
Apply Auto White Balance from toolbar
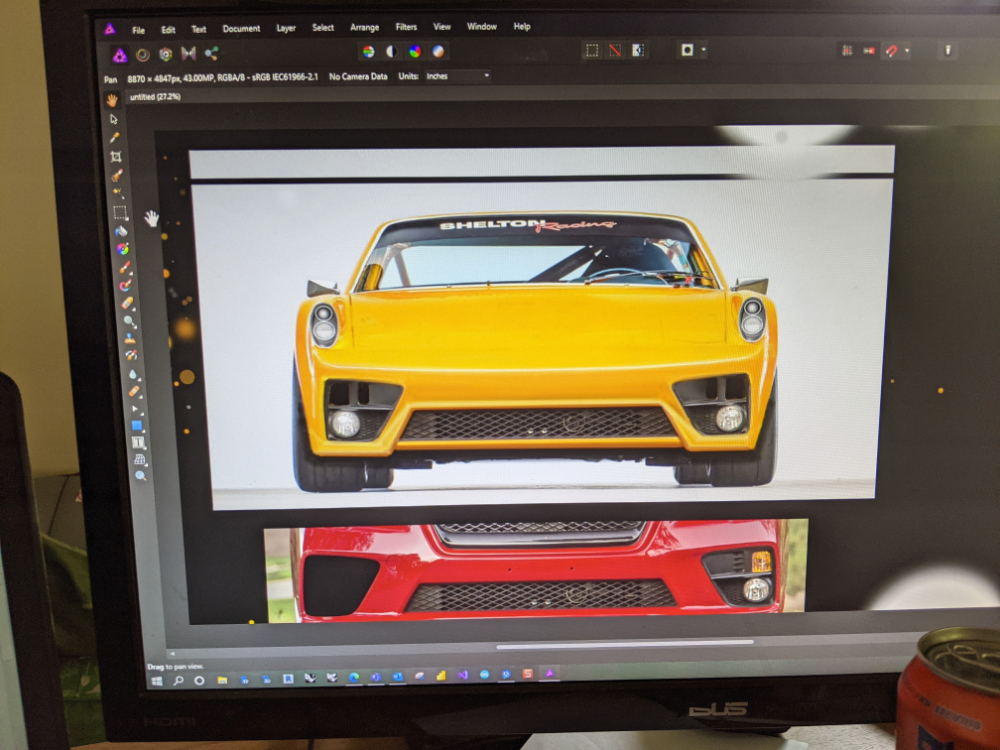coord(437,52)
